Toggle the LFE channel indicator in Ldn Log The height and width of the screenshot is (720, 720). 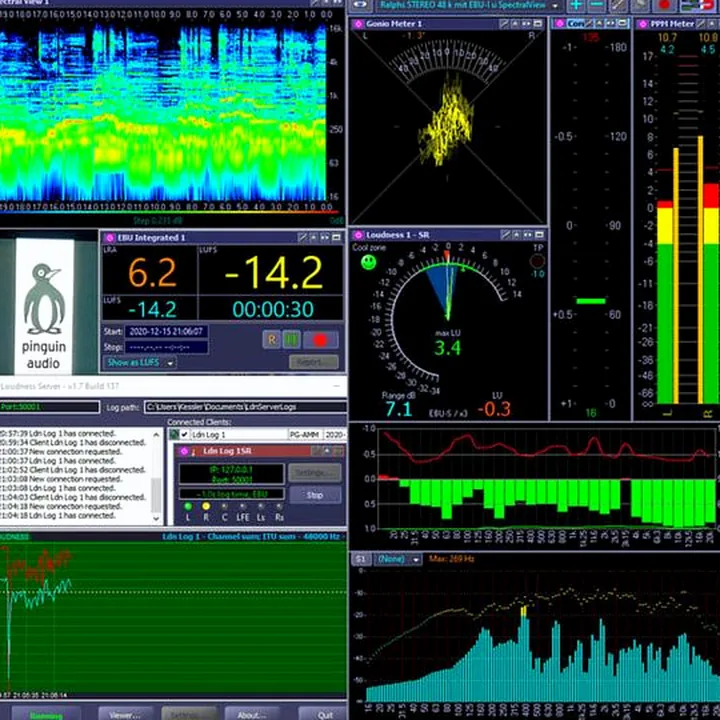[x=242, y=506]
